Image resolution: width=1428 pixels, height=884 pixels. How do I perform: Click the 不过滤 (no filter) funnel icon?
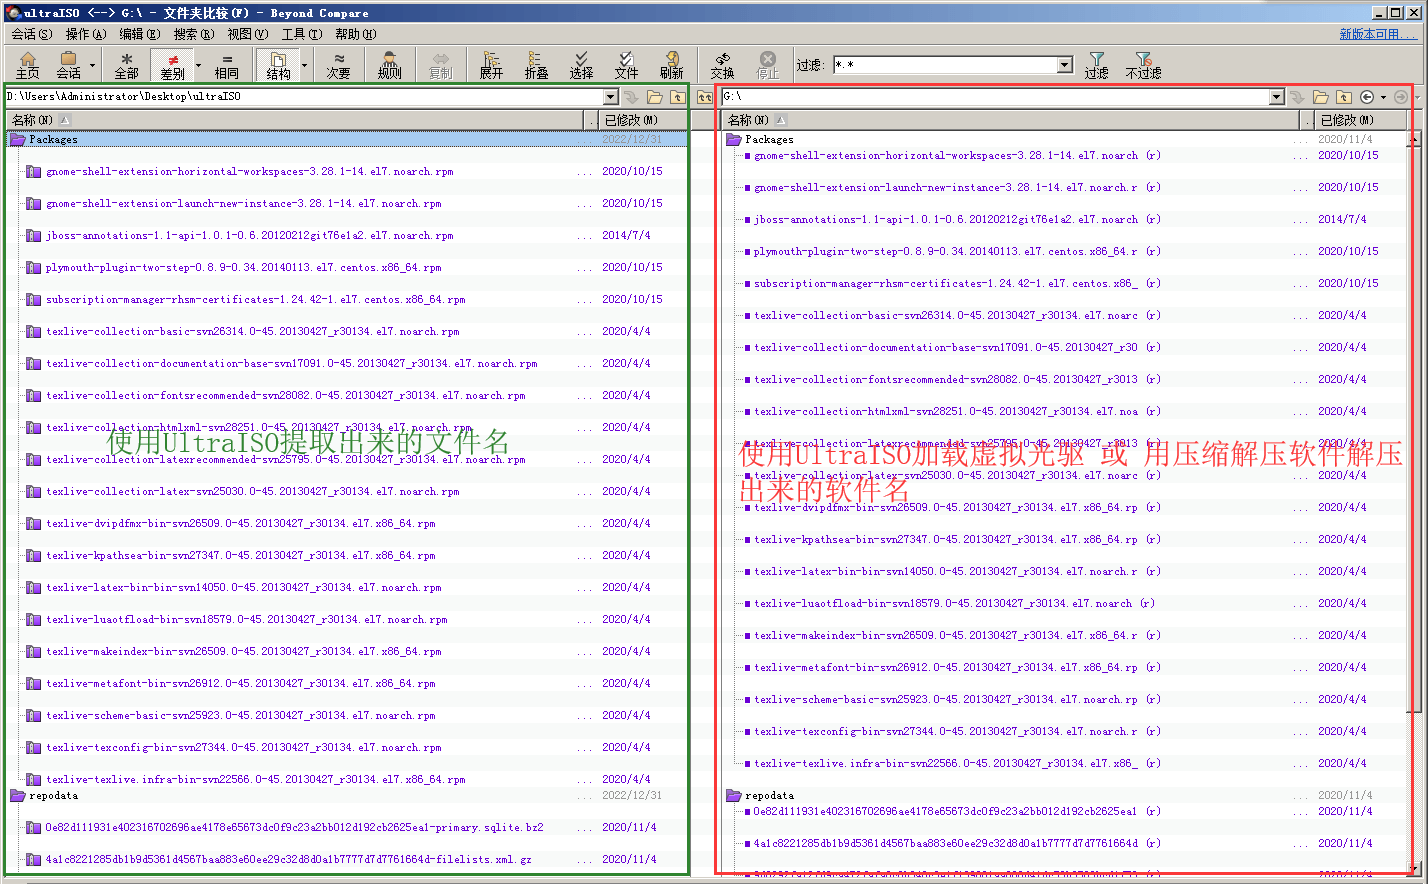point(1143,65)
